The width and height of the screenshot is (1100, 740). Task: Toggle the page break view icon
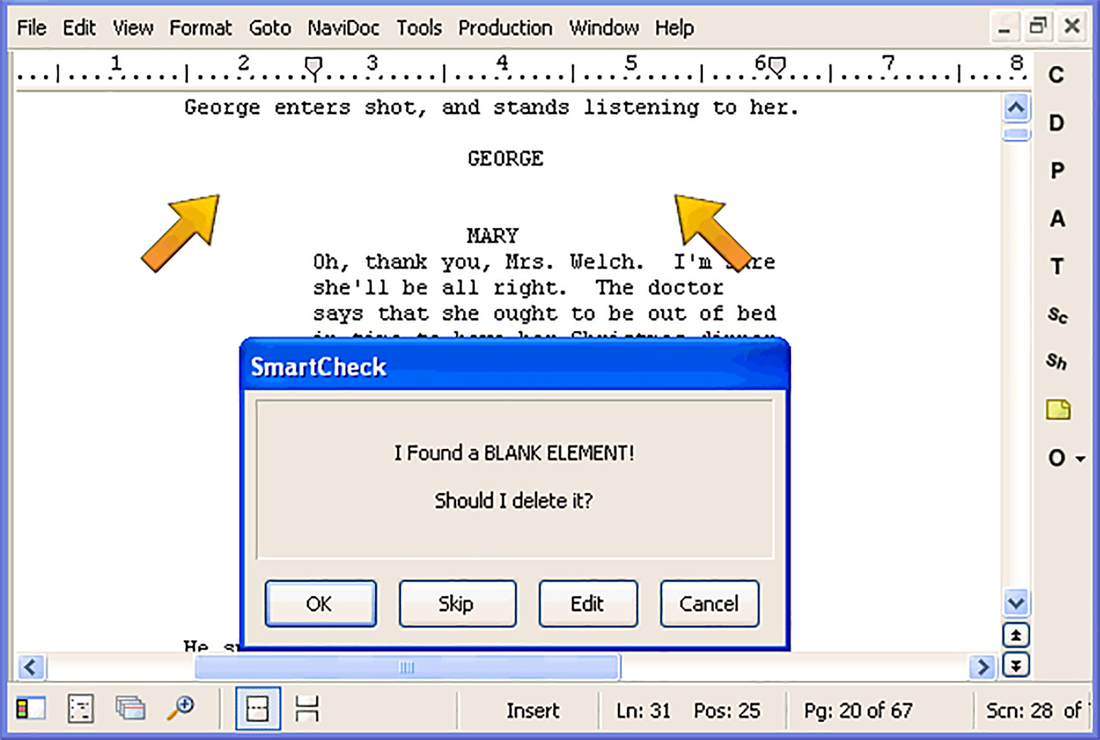coord(258,708)
